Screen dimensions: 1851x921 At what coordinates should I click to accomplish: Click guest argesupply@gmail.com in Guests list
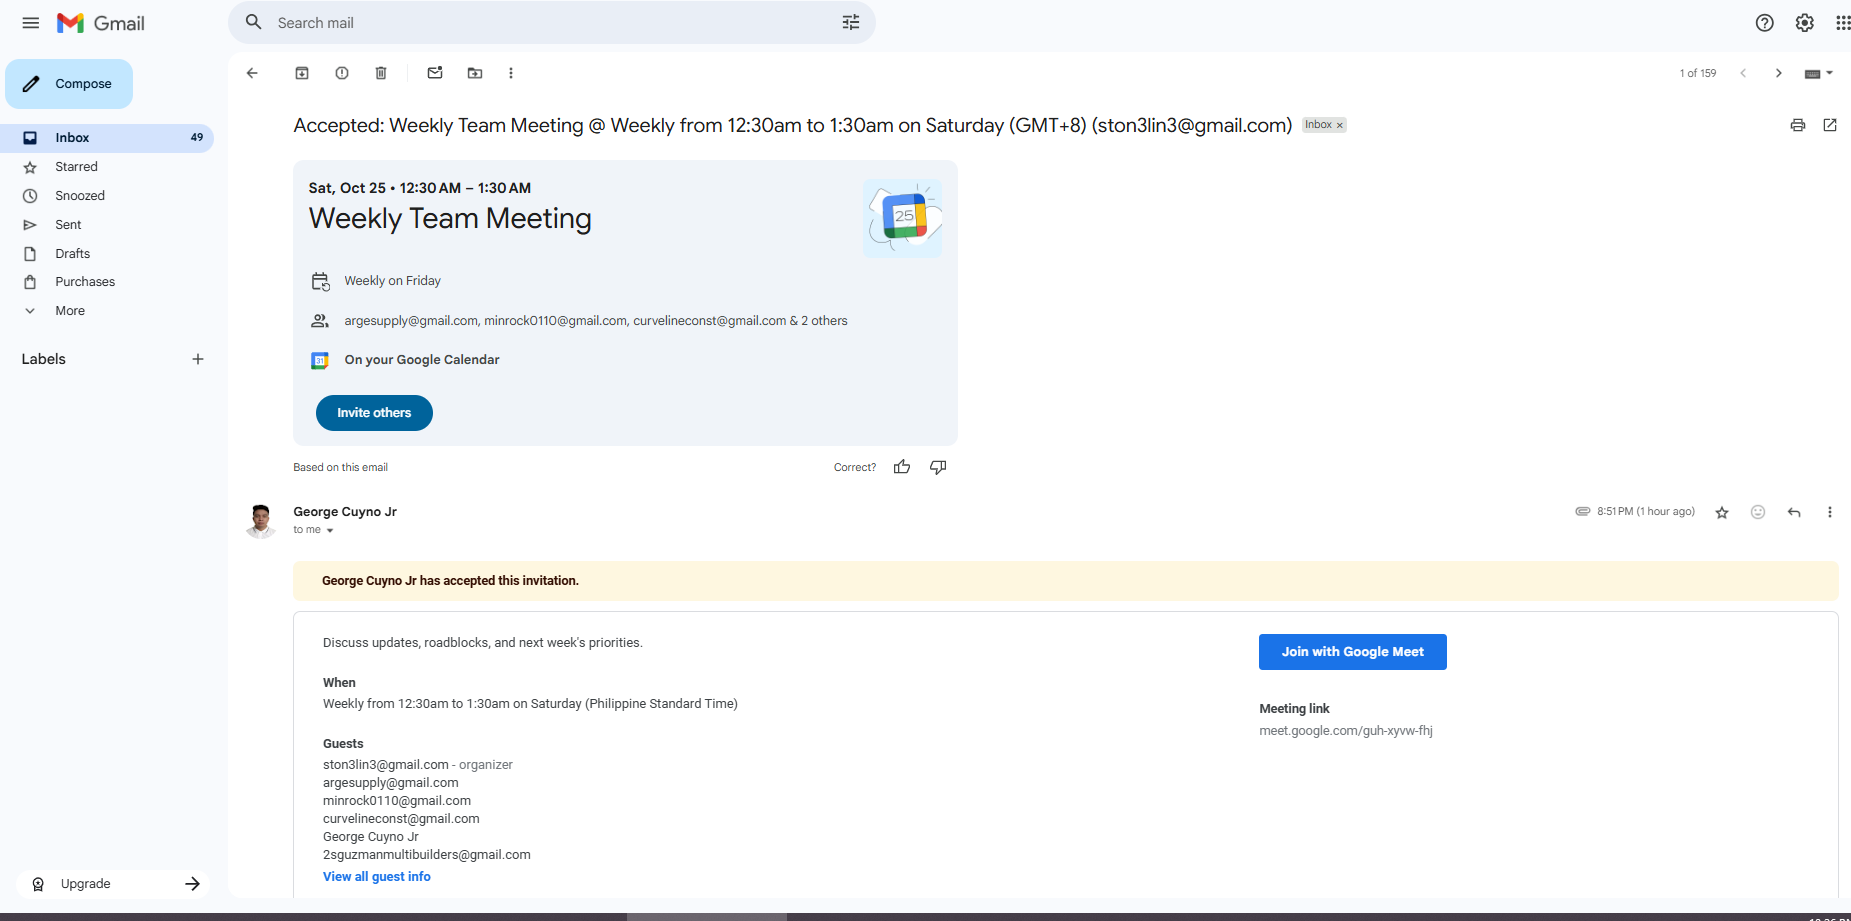[391, 783]
